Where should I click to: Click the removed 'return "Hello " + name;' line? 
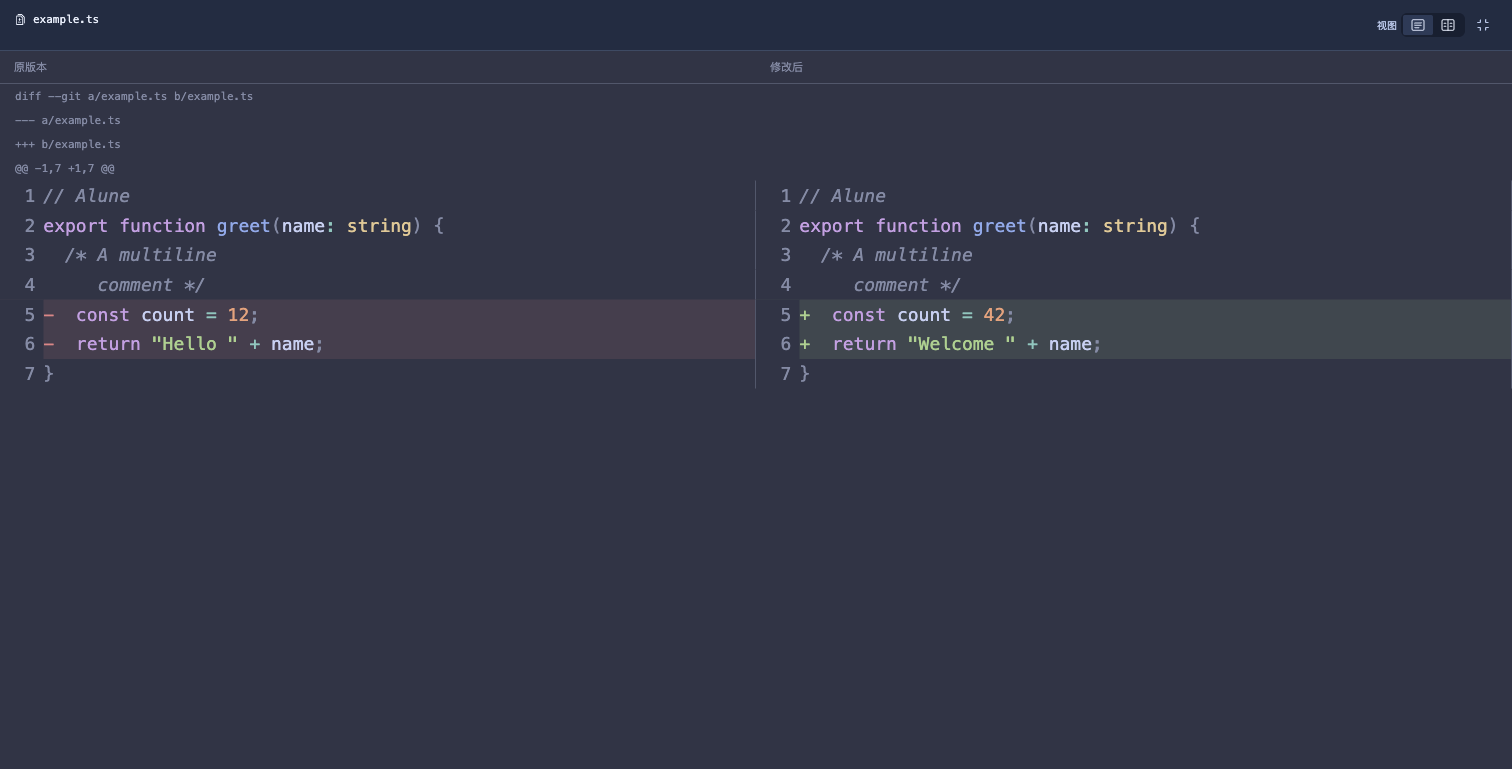pos(399,344)
